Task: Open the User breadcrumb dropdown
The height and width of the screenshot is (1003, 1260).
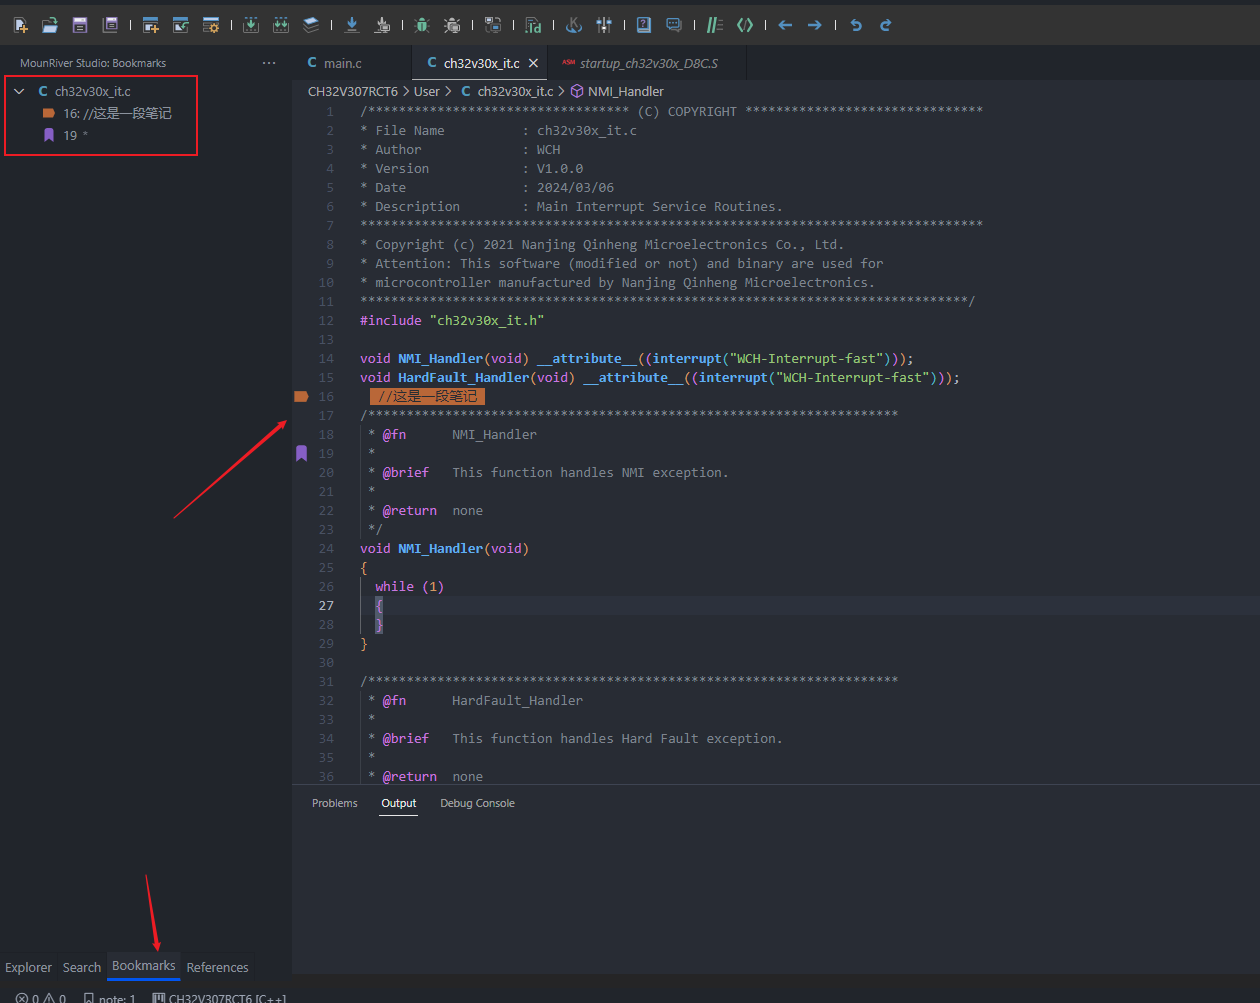Action: tap(427, 91)
